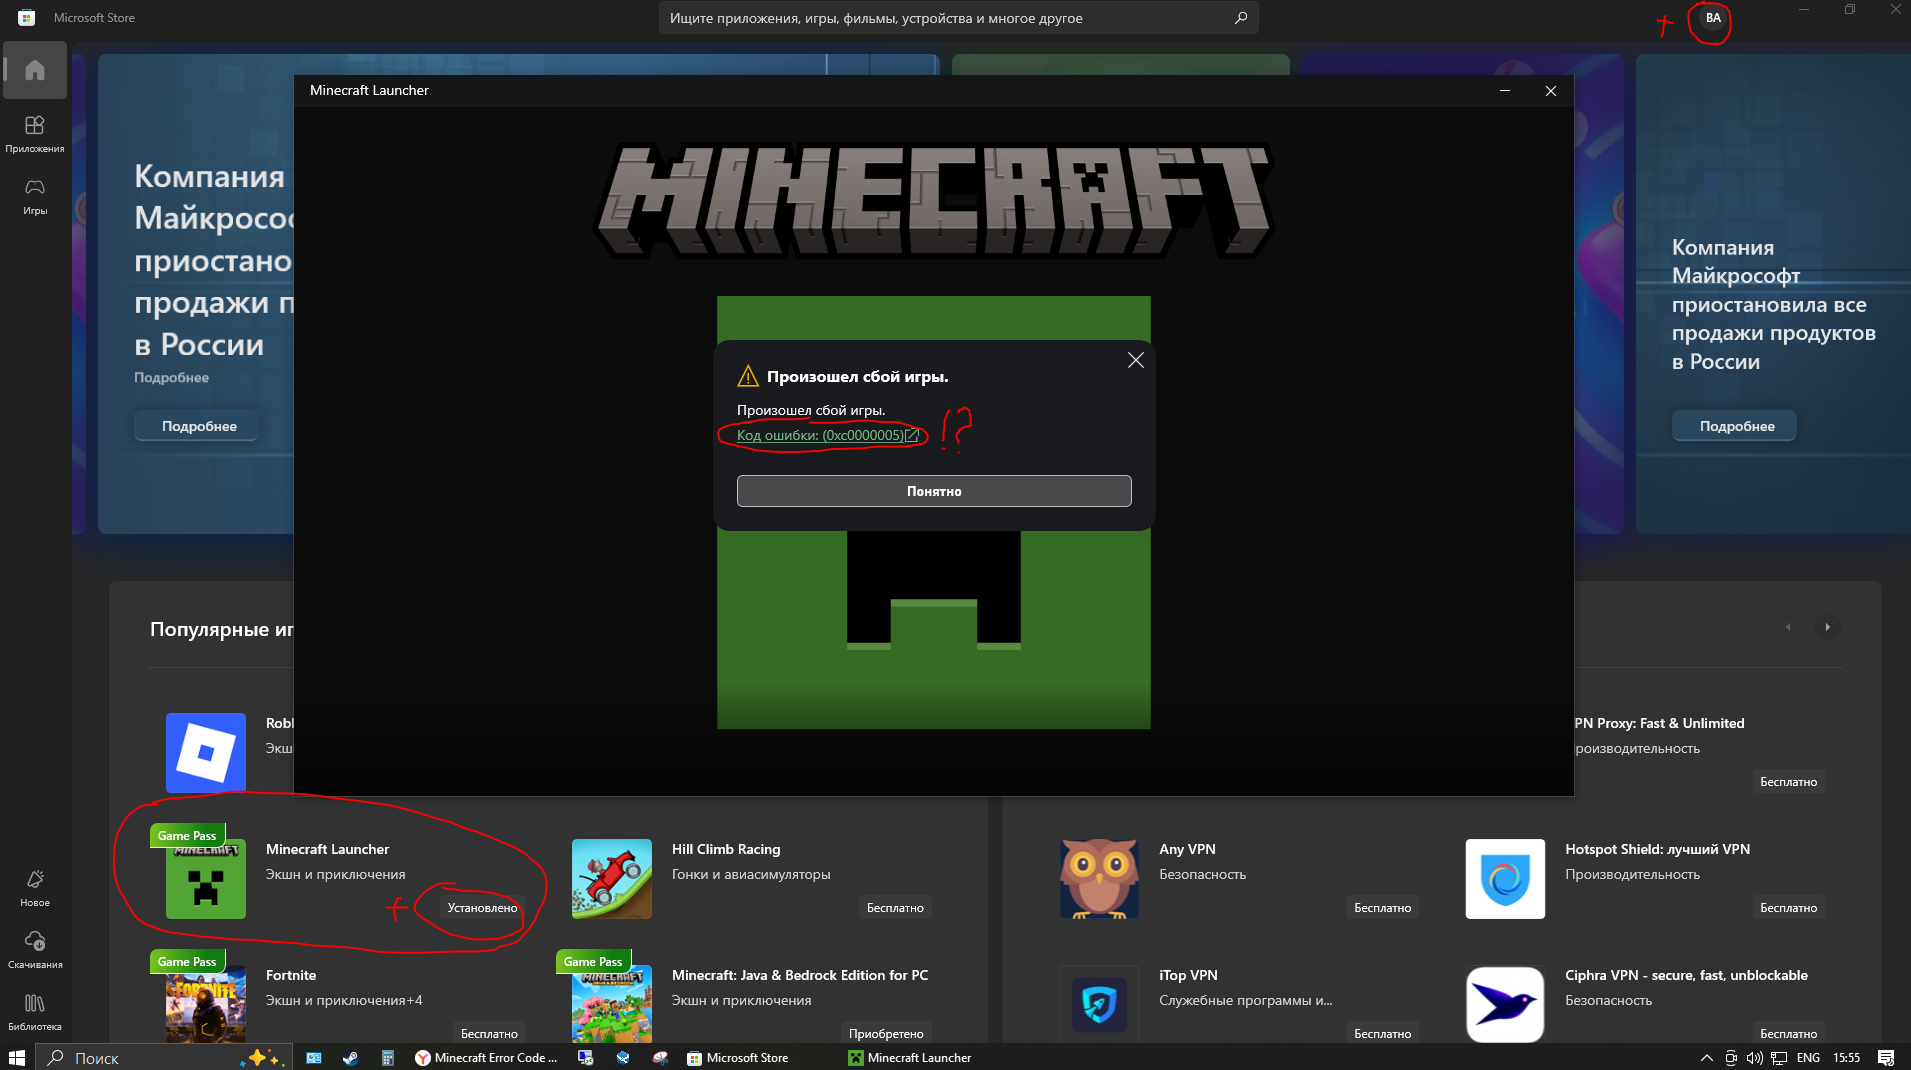Click the Понятно button in error dialog
Viewport: 1911px width, 1070px height.
click(933, 491)
